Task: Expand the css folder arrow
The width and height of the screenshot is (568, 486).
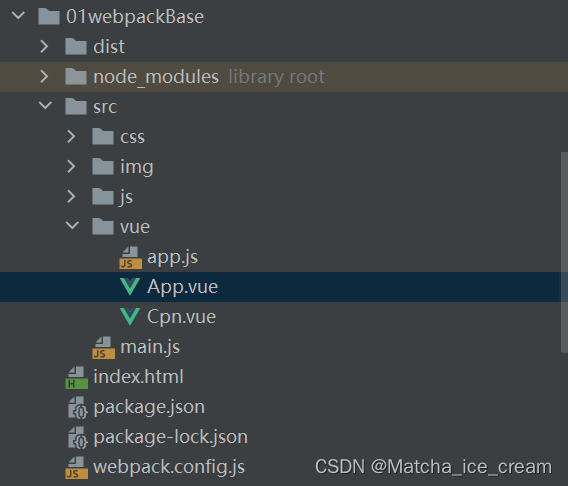Action: [71, 137]
